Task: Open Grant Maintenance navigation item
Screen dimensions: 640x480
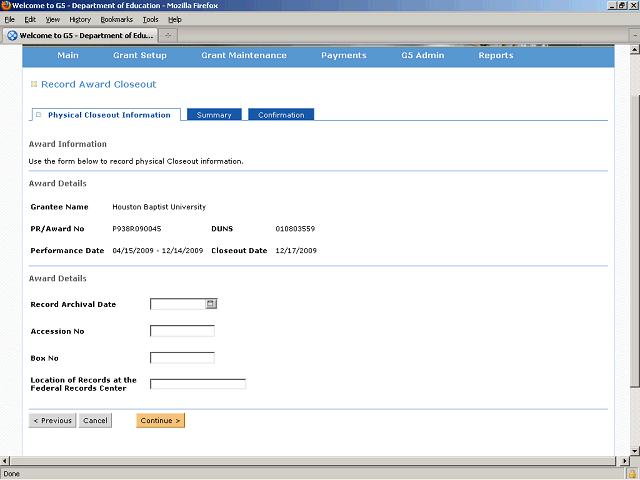Action: (x=244, y=56)
